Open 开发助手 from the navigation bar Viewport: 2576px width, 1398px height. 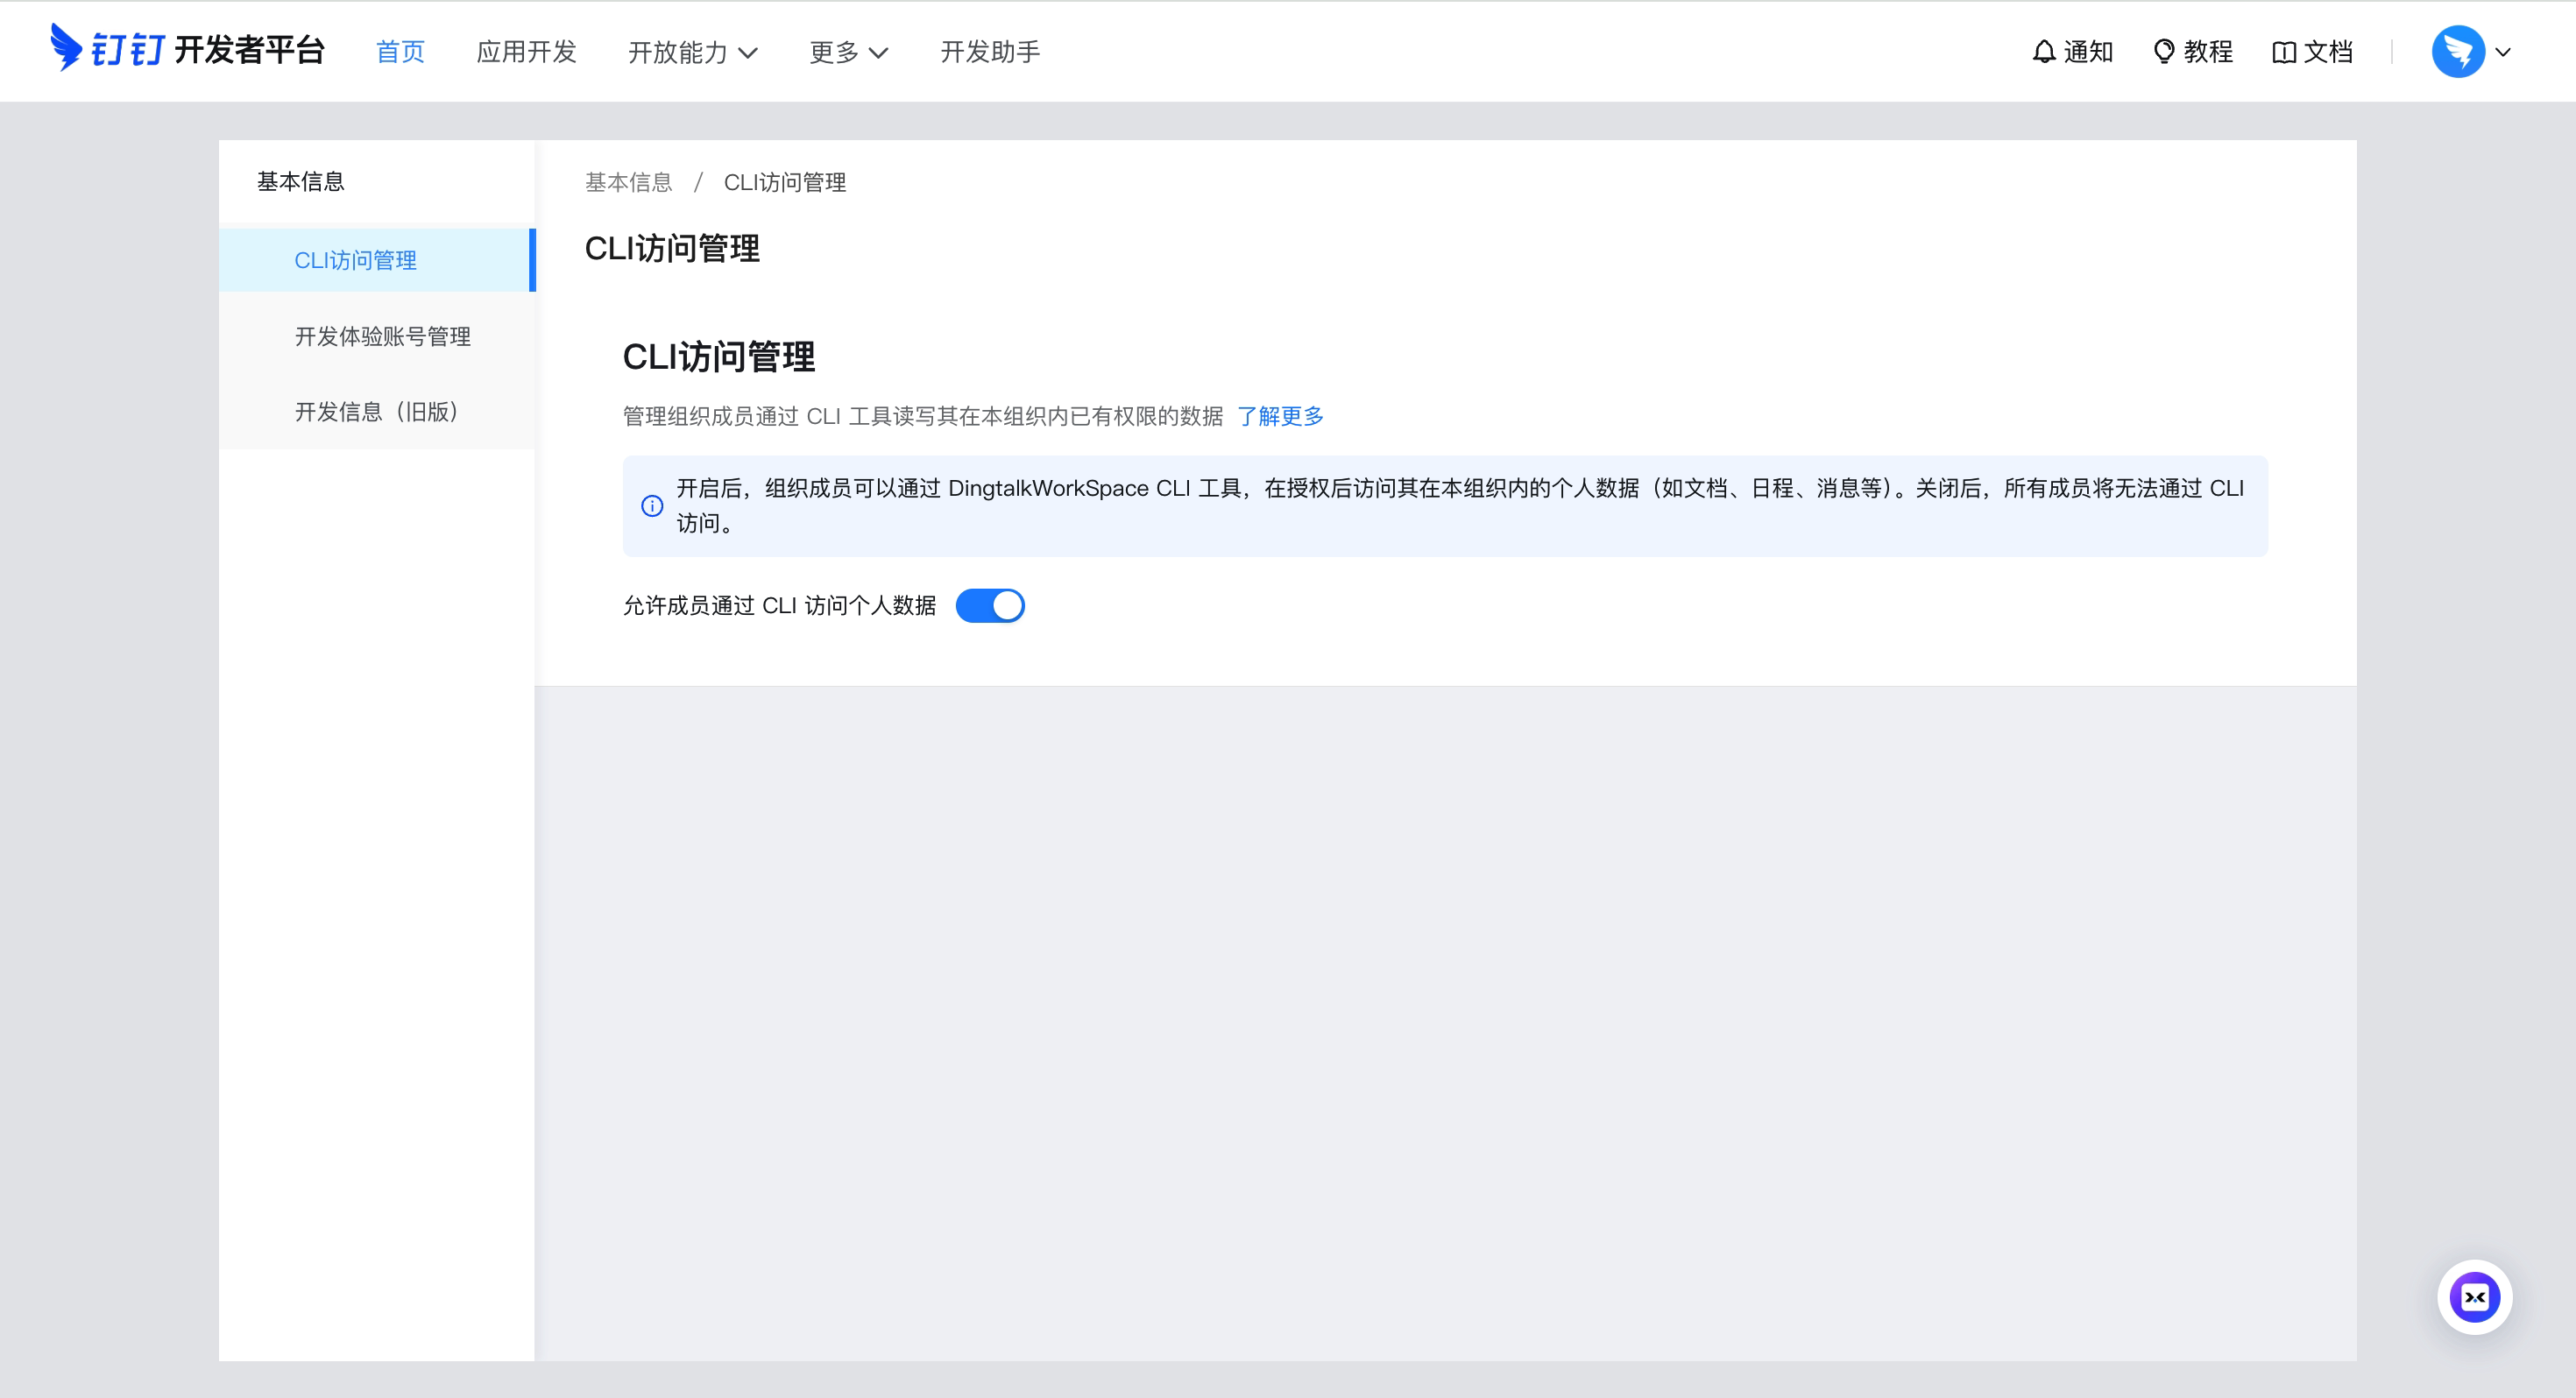[991, 51]
